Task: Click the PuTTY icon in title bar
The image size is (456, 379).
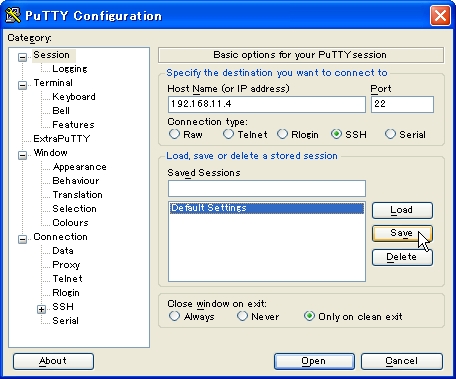Action: 13,15
